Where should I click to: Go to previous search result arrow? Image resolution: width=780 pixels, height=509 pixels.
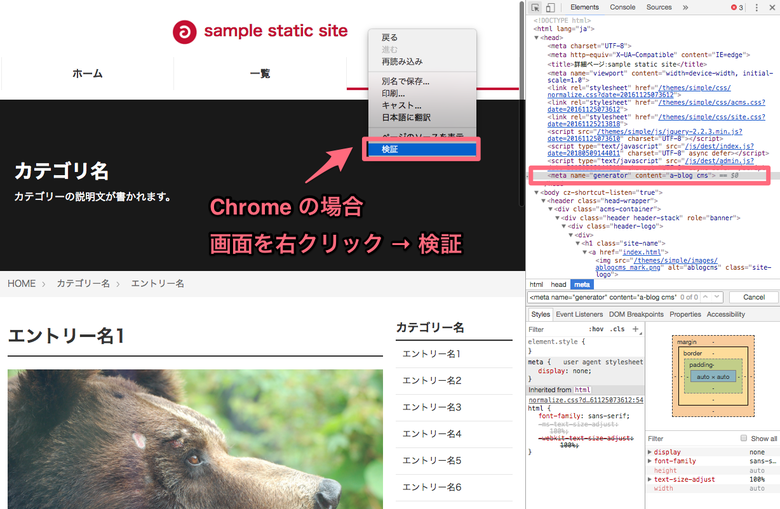(703, 297)
